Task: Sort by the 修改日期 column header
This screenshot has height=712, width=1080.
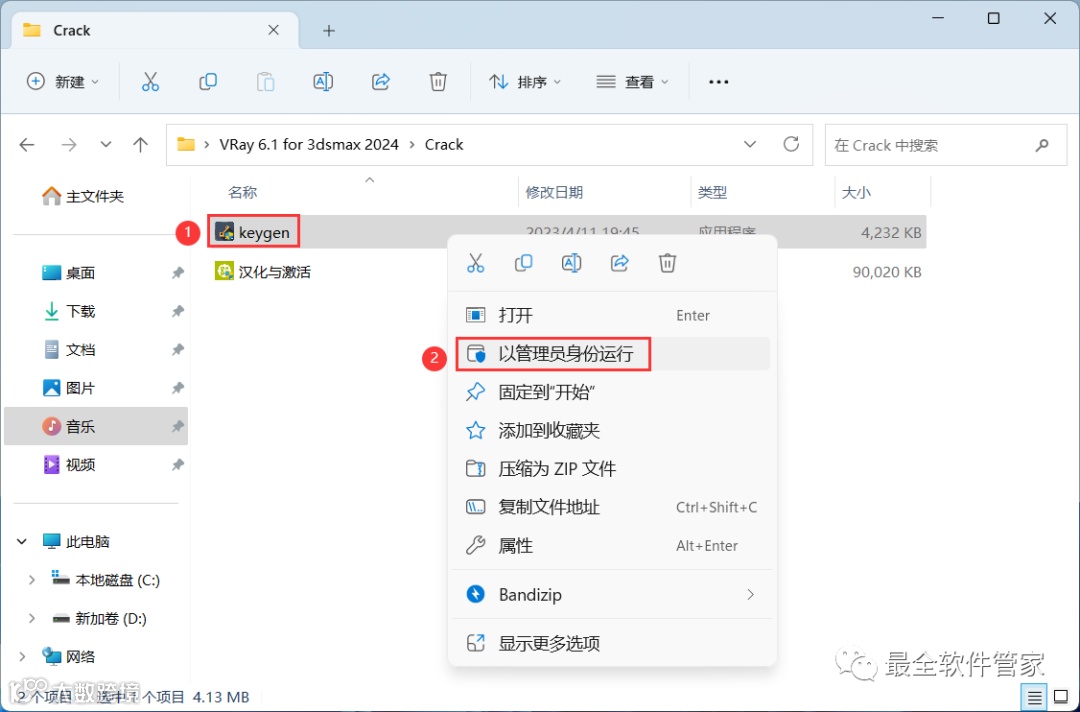Action: click(x=554, y=192)
